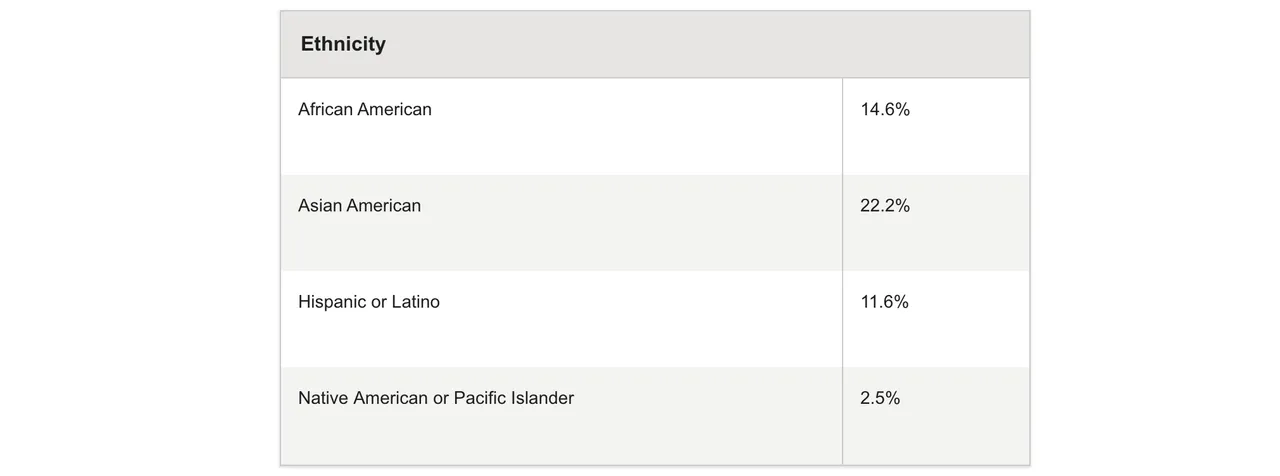This screenshot has width=1280, height=476.
Task: Click the word Pacific
Action: point(478,397)
